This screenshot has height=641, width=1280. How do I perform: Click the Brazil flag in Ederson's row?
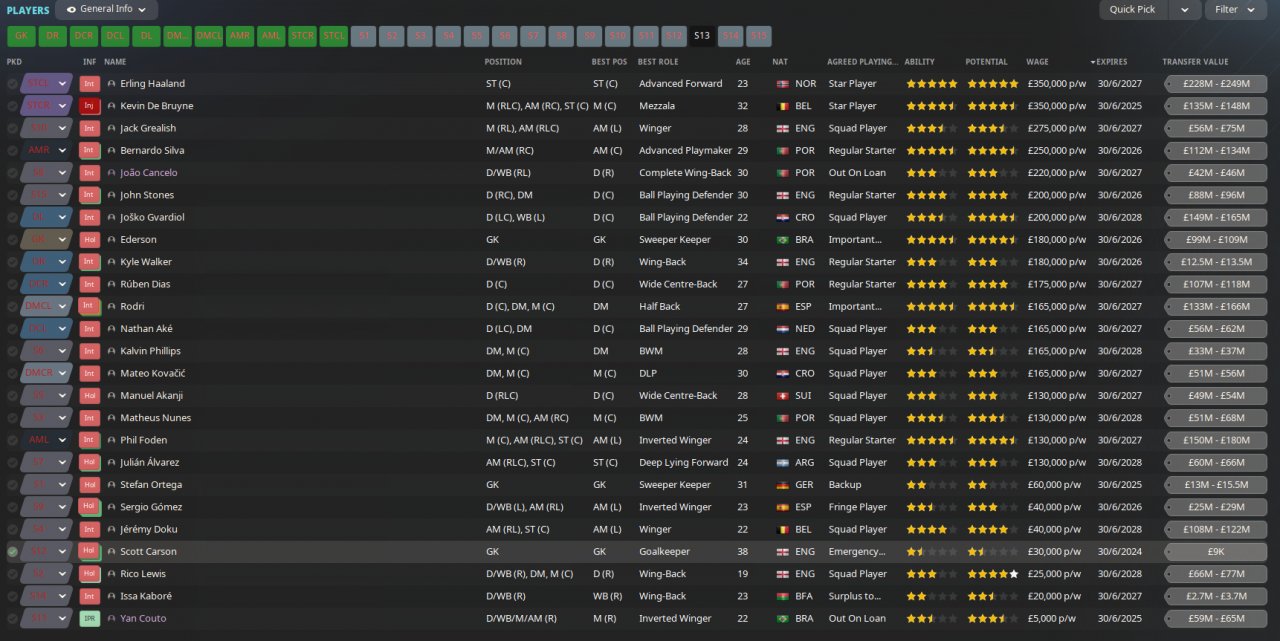point(782,240)
